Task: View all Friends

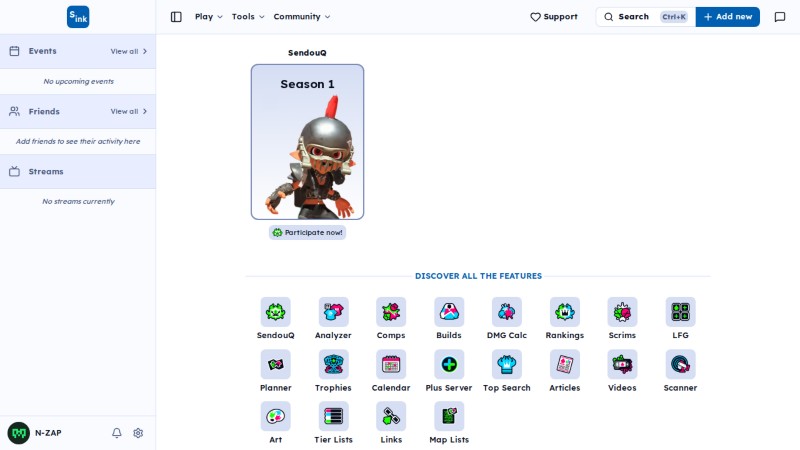Action: (129, 111)
